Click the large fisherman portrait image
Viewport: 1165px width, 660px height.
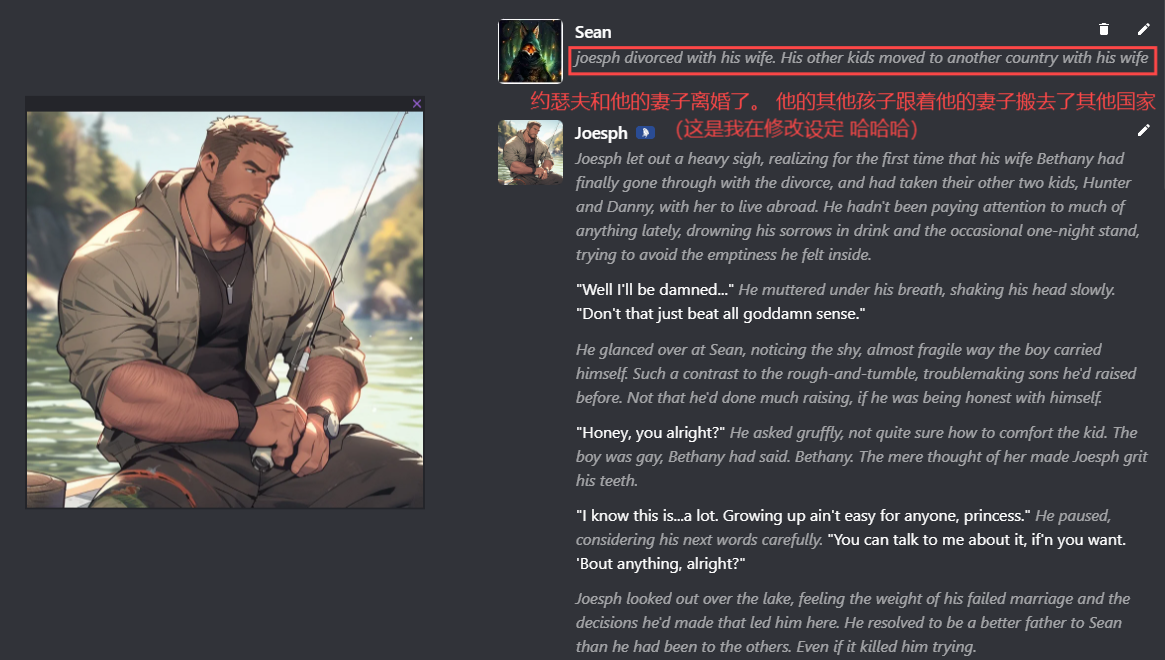[225, 310]
